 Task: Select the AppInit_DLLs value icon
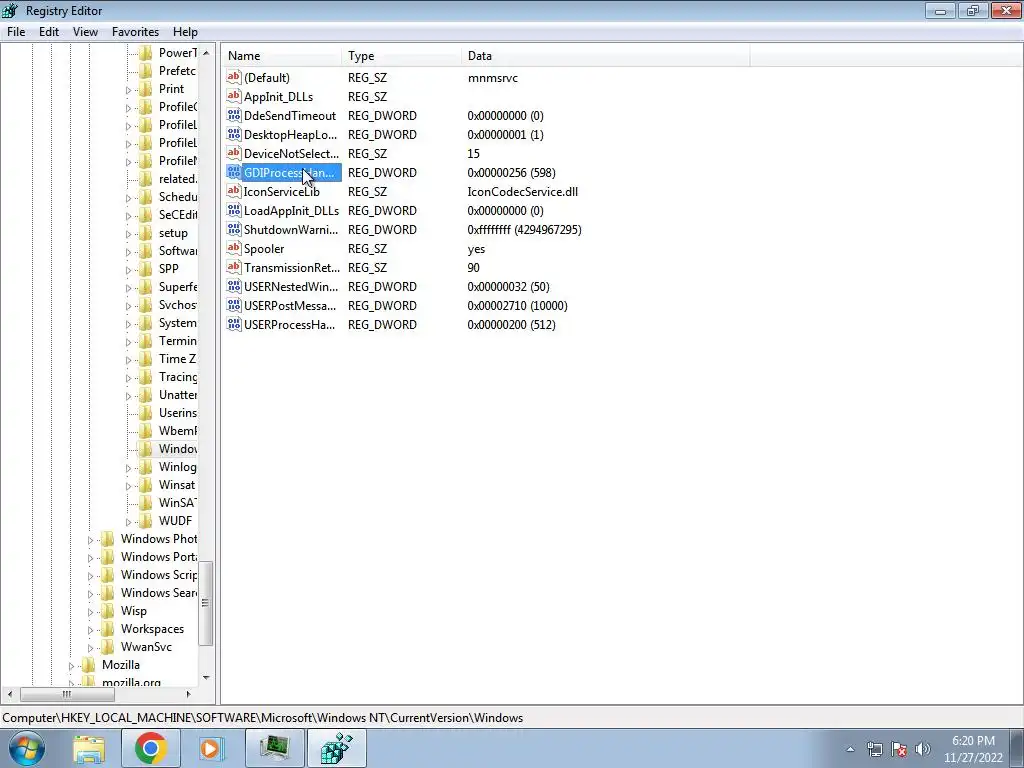point(234,96)
